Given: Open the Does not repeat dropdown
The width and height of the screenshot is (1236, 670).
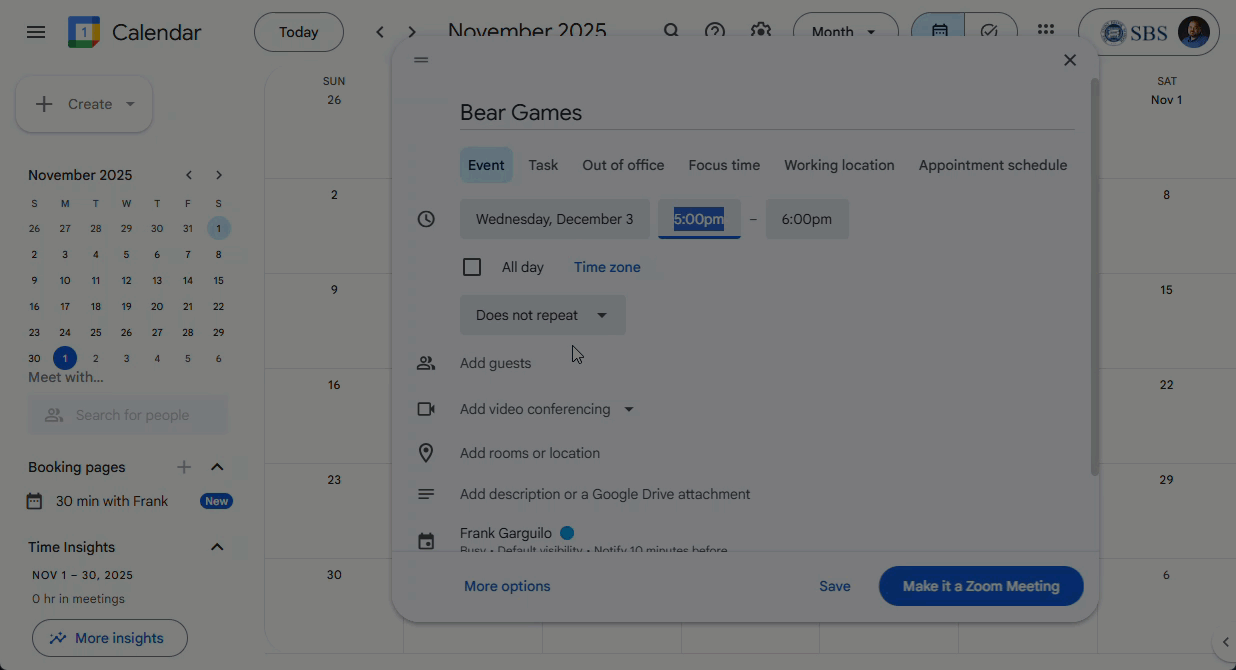Looking at the screenshot, I should tap(543, 315).
